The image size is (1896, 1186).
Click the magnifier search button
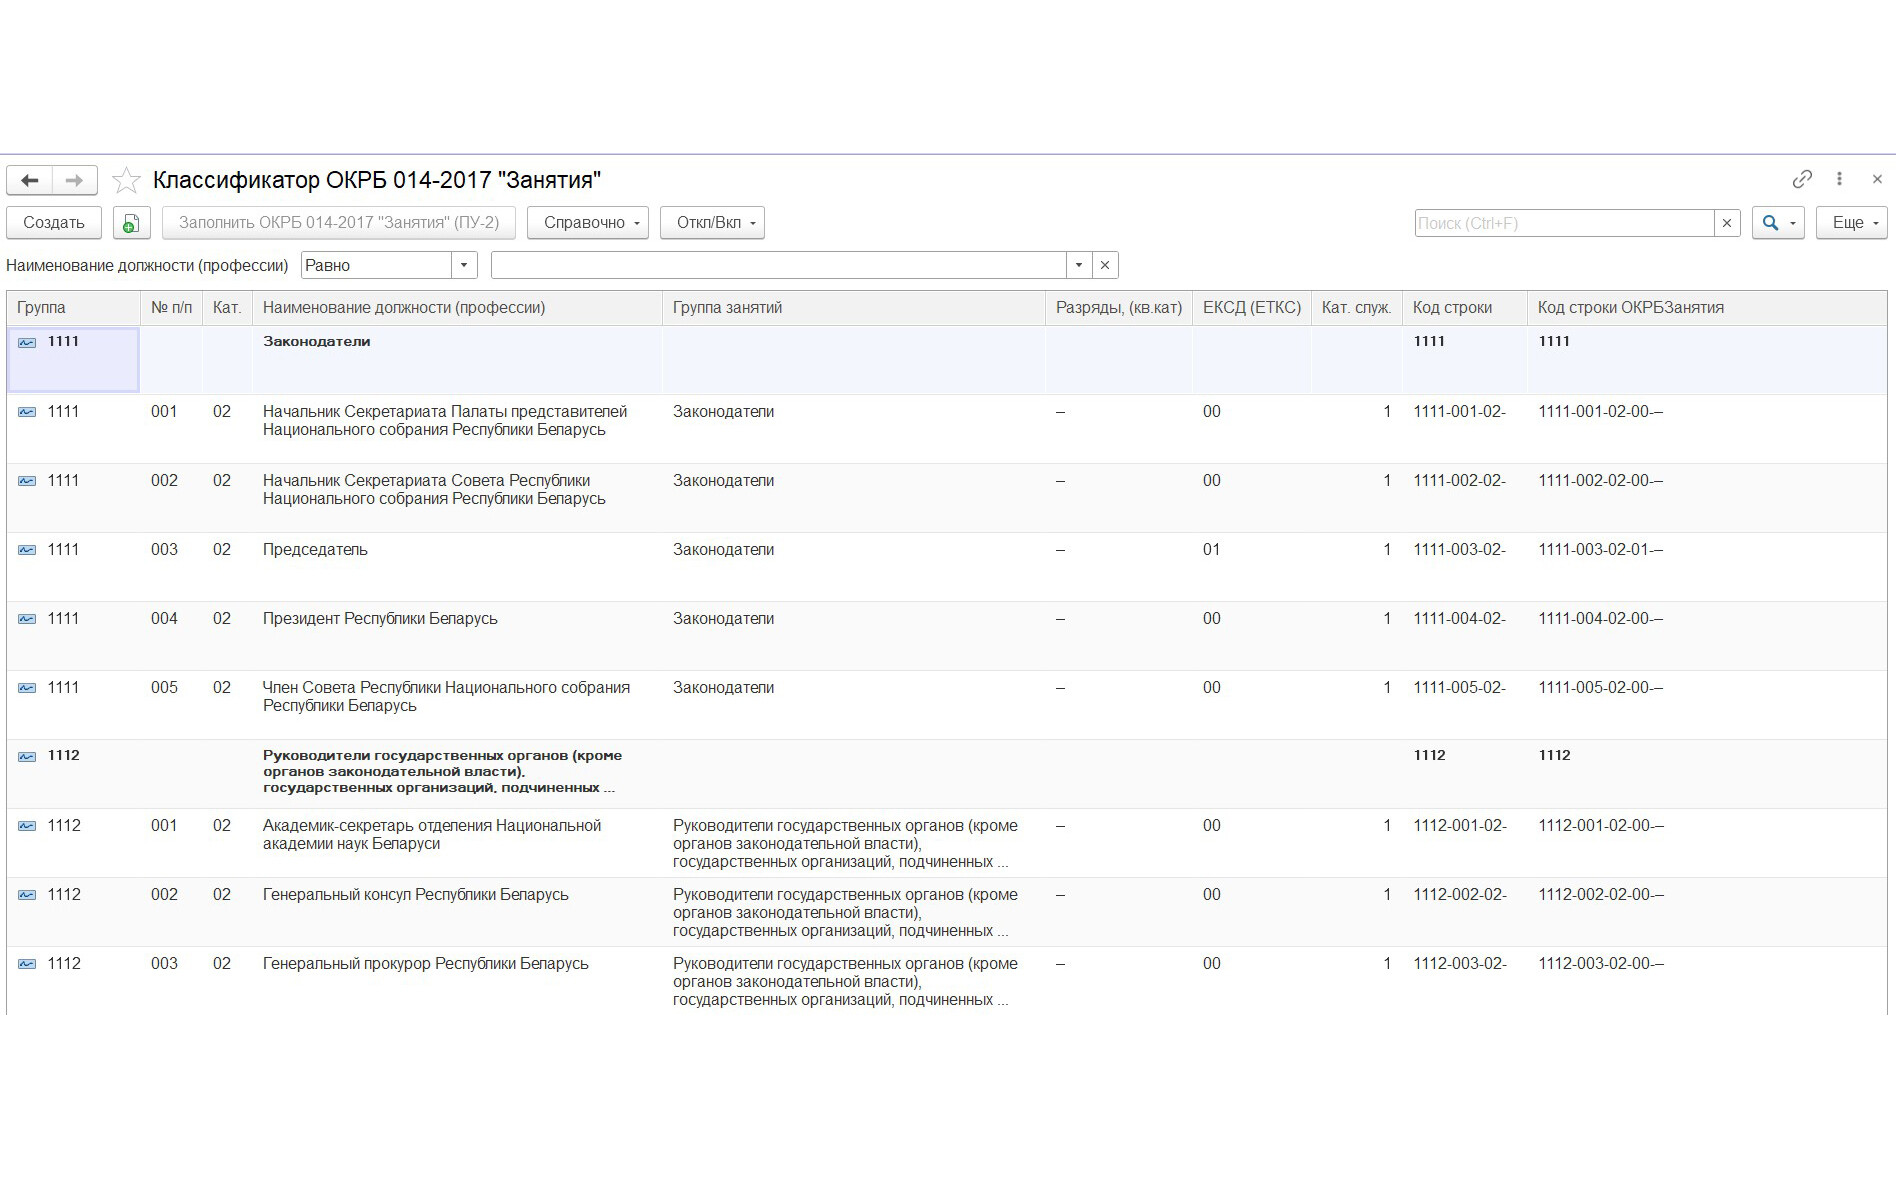(1771, 223)
